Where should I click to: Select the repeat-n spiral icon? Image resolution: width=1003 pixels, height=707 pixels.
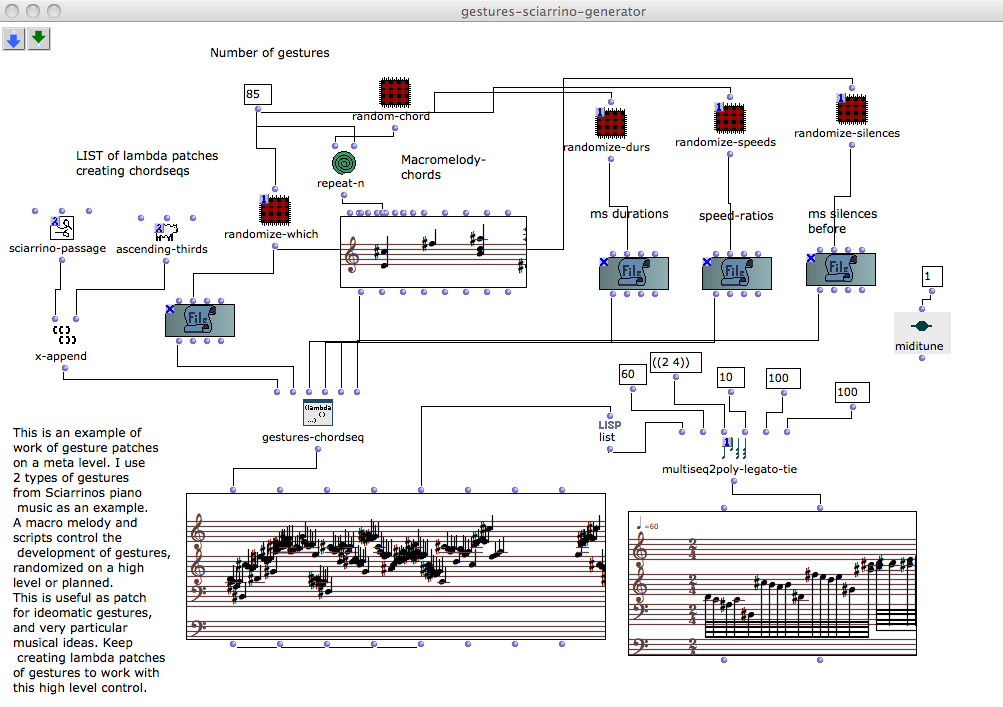[344, 162]
